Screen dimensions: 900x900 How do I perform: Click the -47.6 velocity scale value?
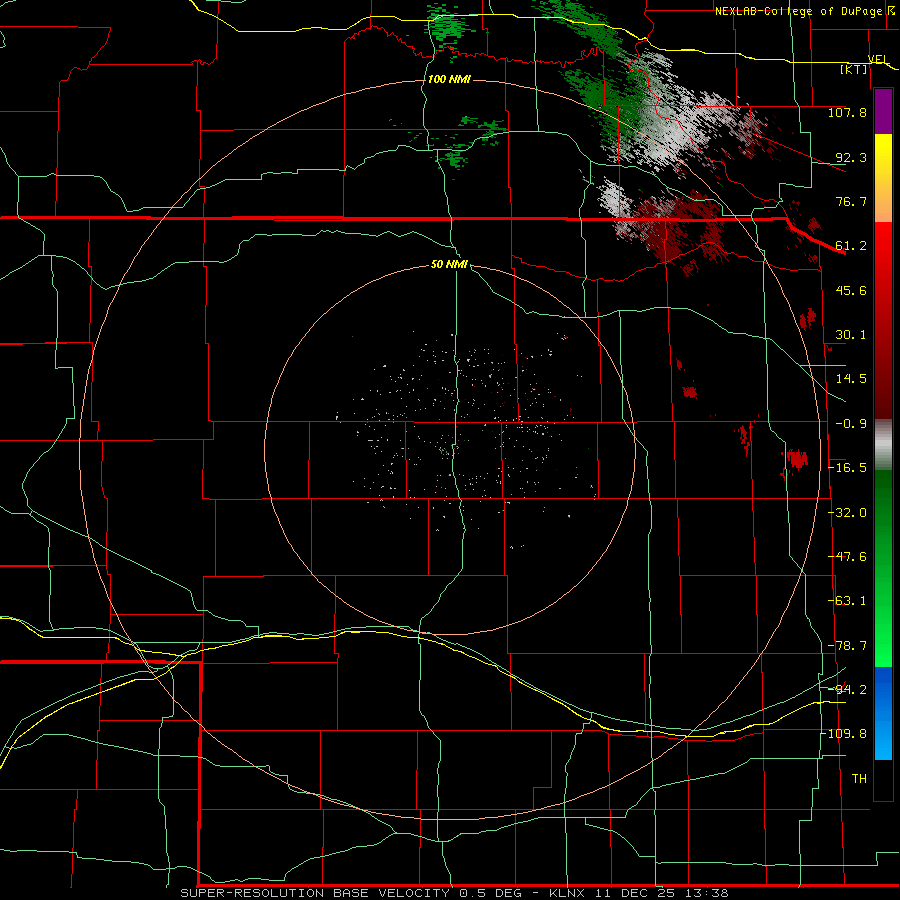[847, 557]
